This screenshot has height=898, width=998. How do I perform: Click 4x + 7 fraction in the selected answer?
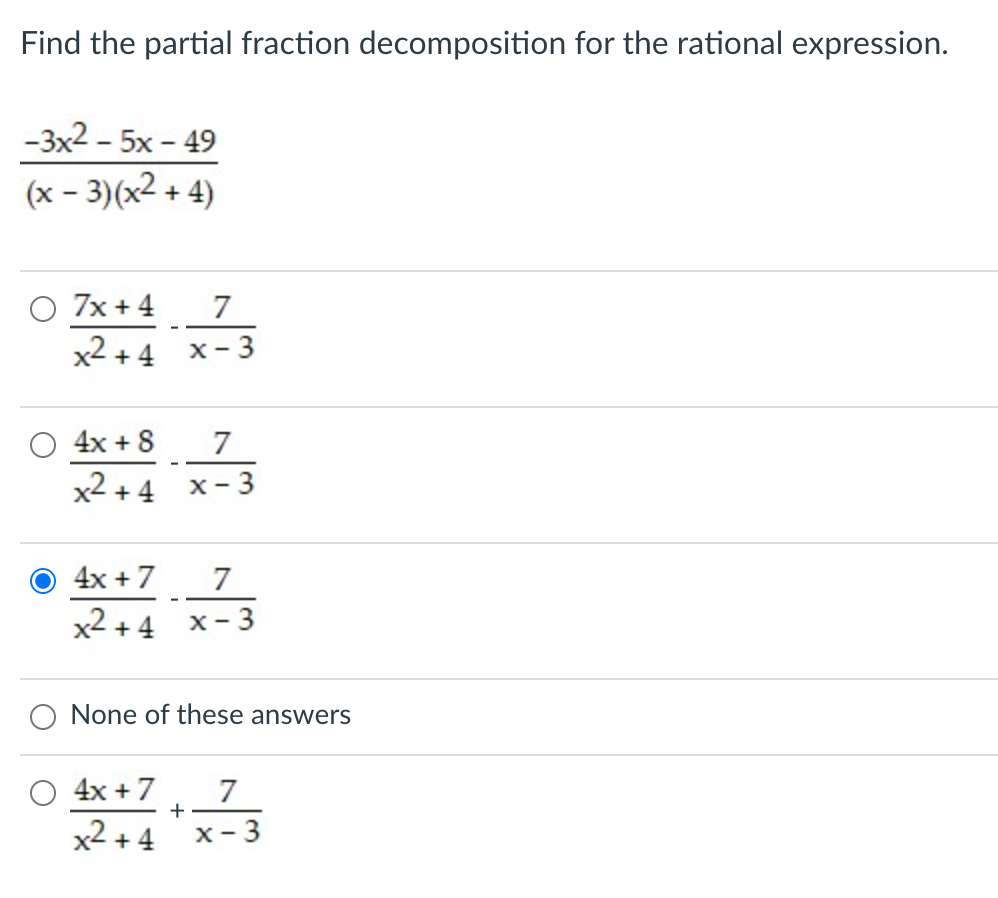[x=113, y=601]
